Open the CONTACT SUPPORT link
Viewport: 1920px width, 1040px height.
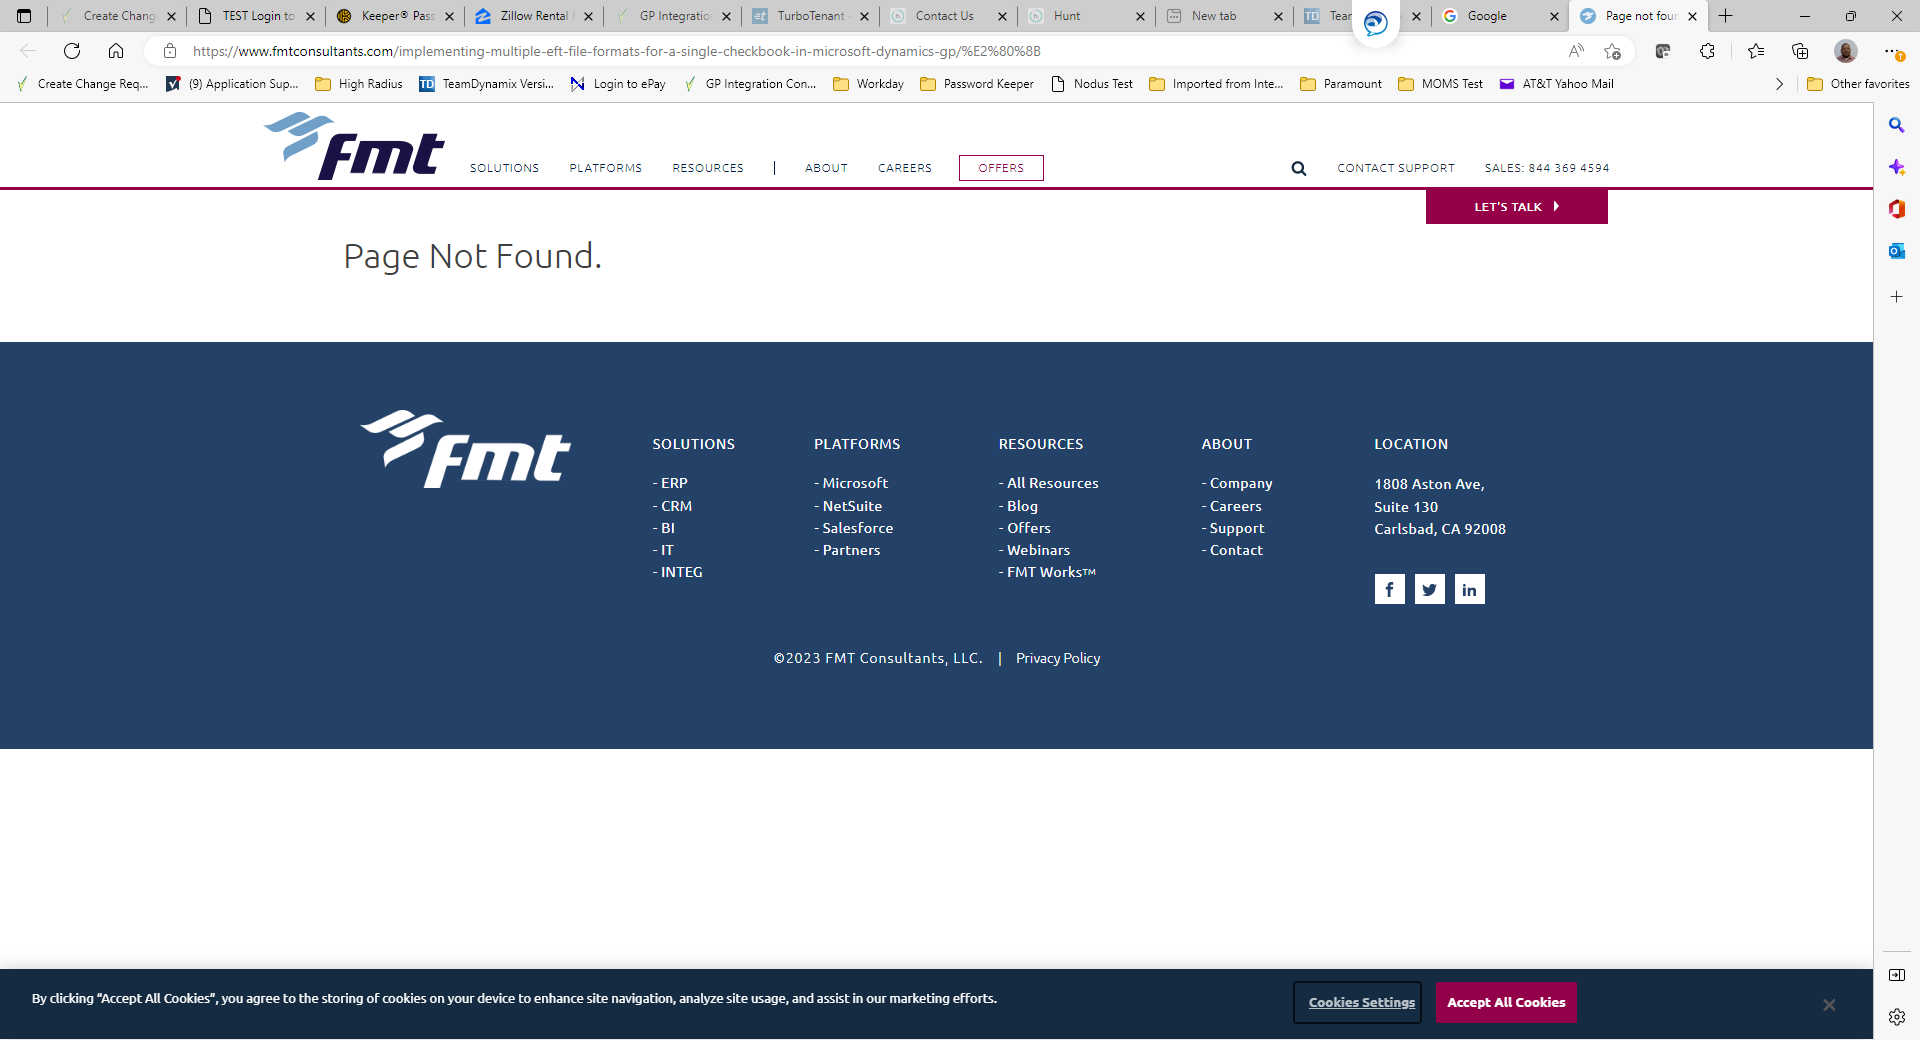[x=1396, y=168]
